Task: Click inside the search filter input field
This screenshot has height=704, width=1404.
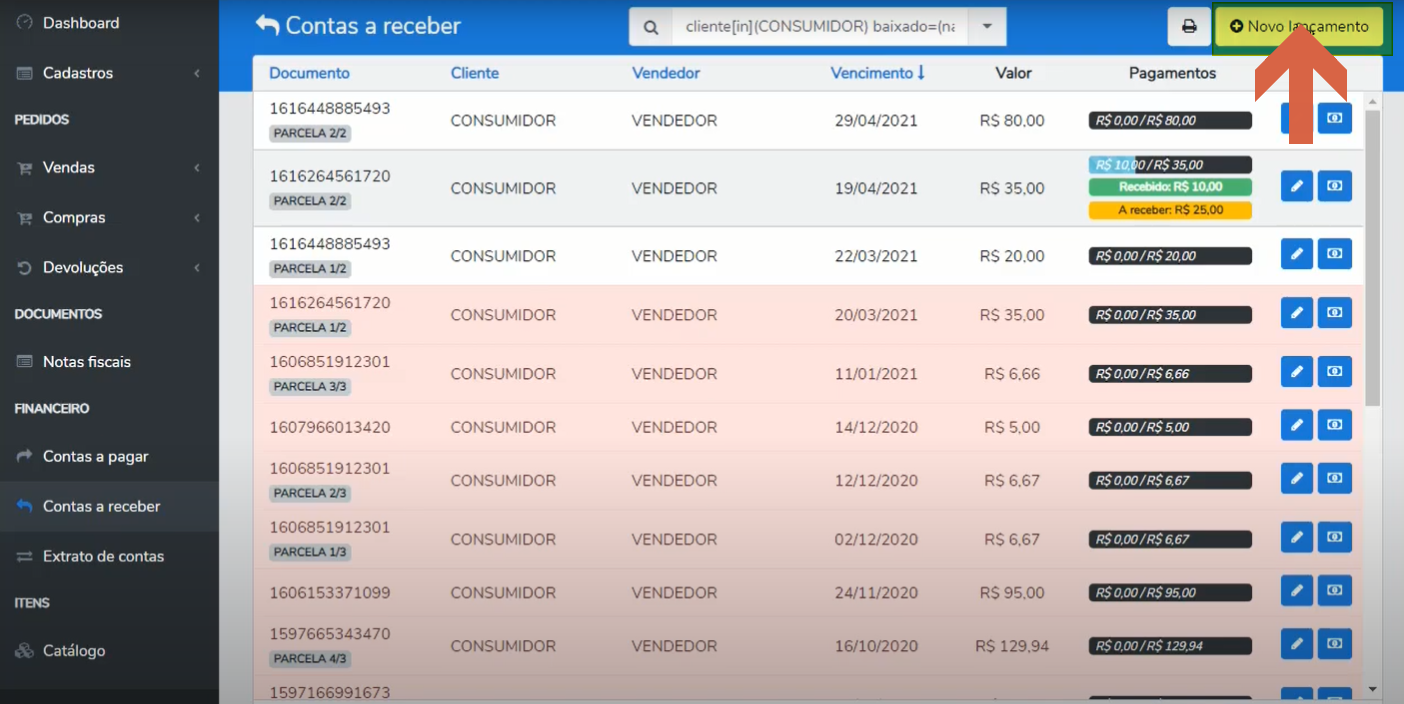Action: 820,27
